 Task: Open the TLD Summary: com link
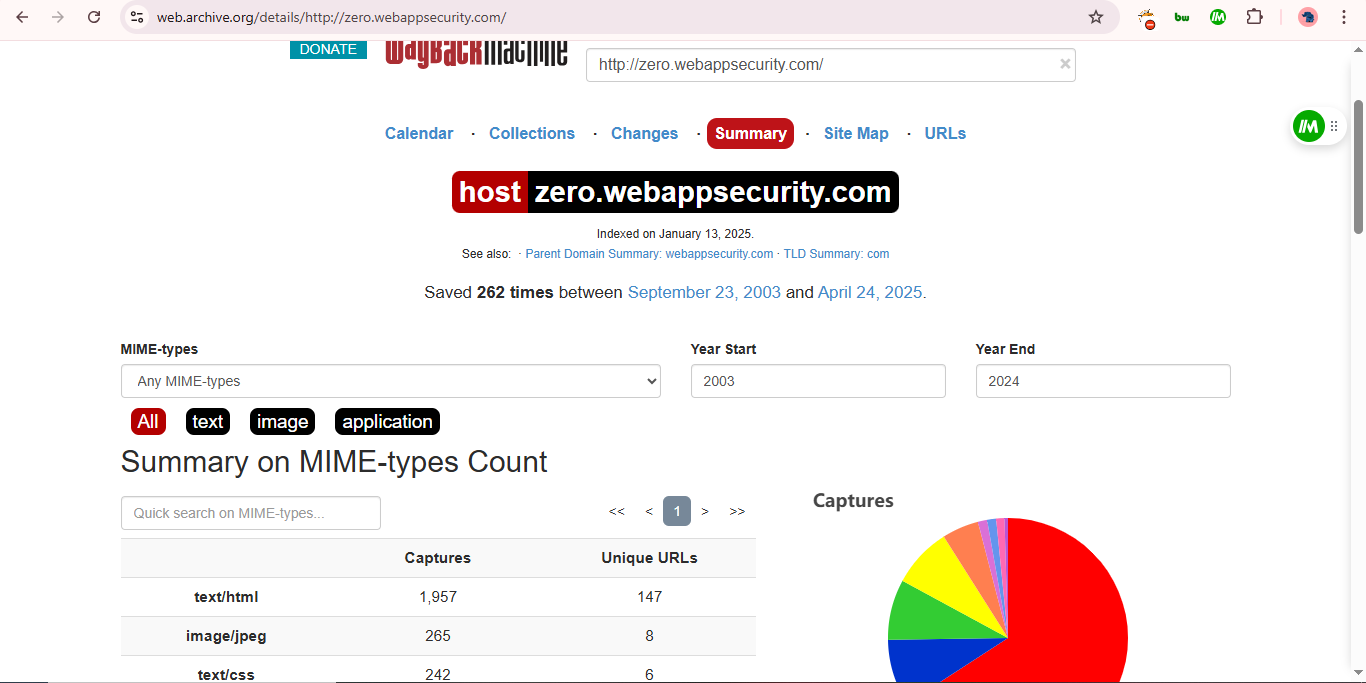[x=836, y=254]
